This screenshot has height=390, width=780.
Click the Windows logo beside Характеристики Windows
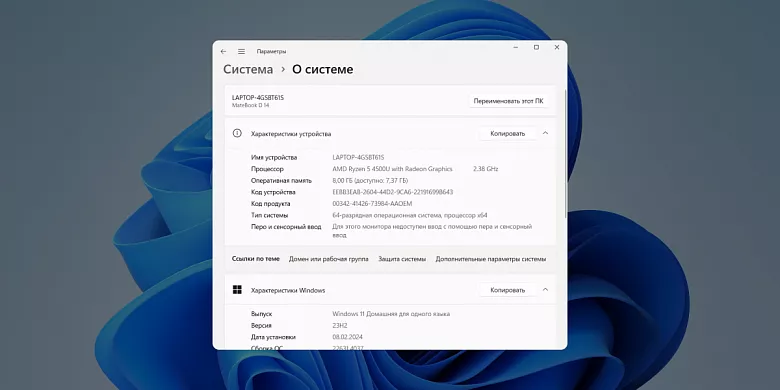237,290
